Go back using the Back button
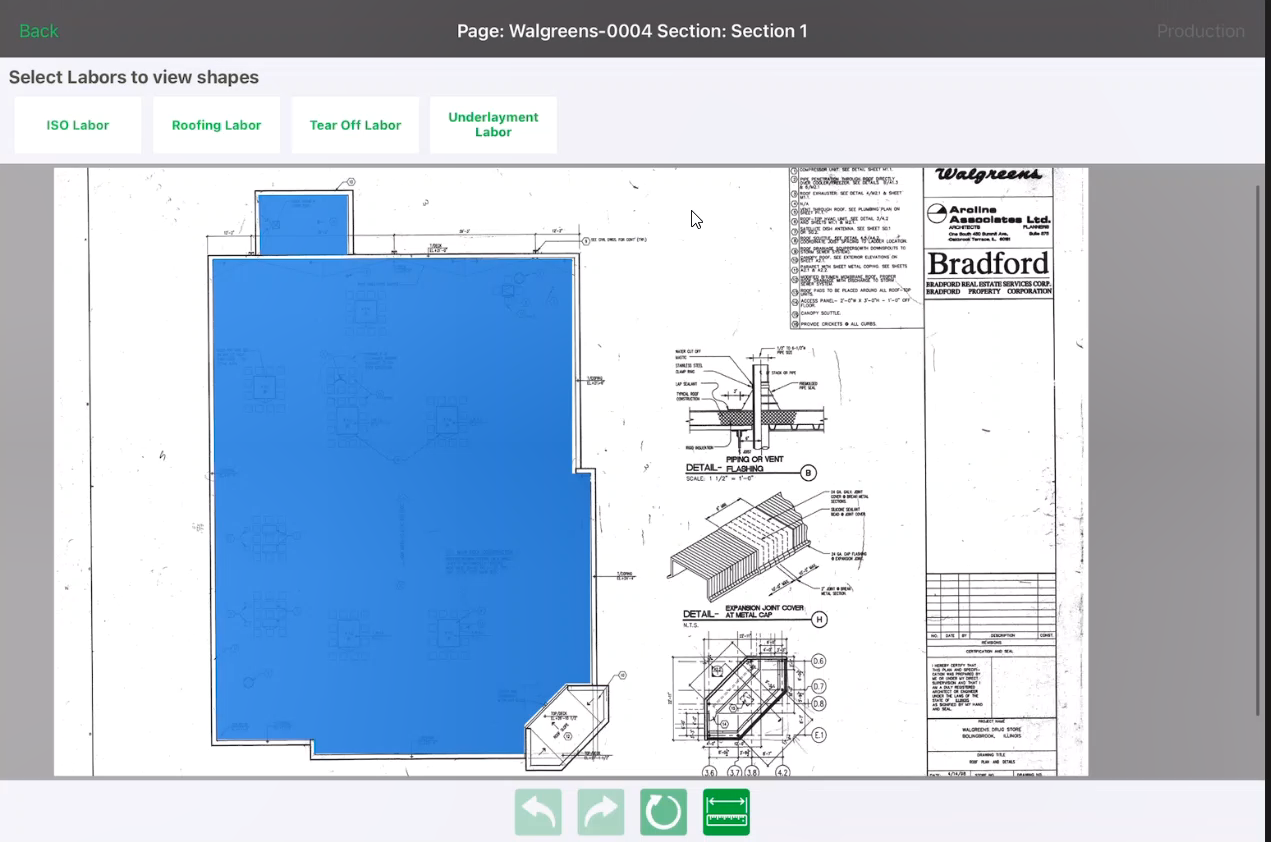The height and width of the screenshot is (842, 1271). click(x=39, y=31)
